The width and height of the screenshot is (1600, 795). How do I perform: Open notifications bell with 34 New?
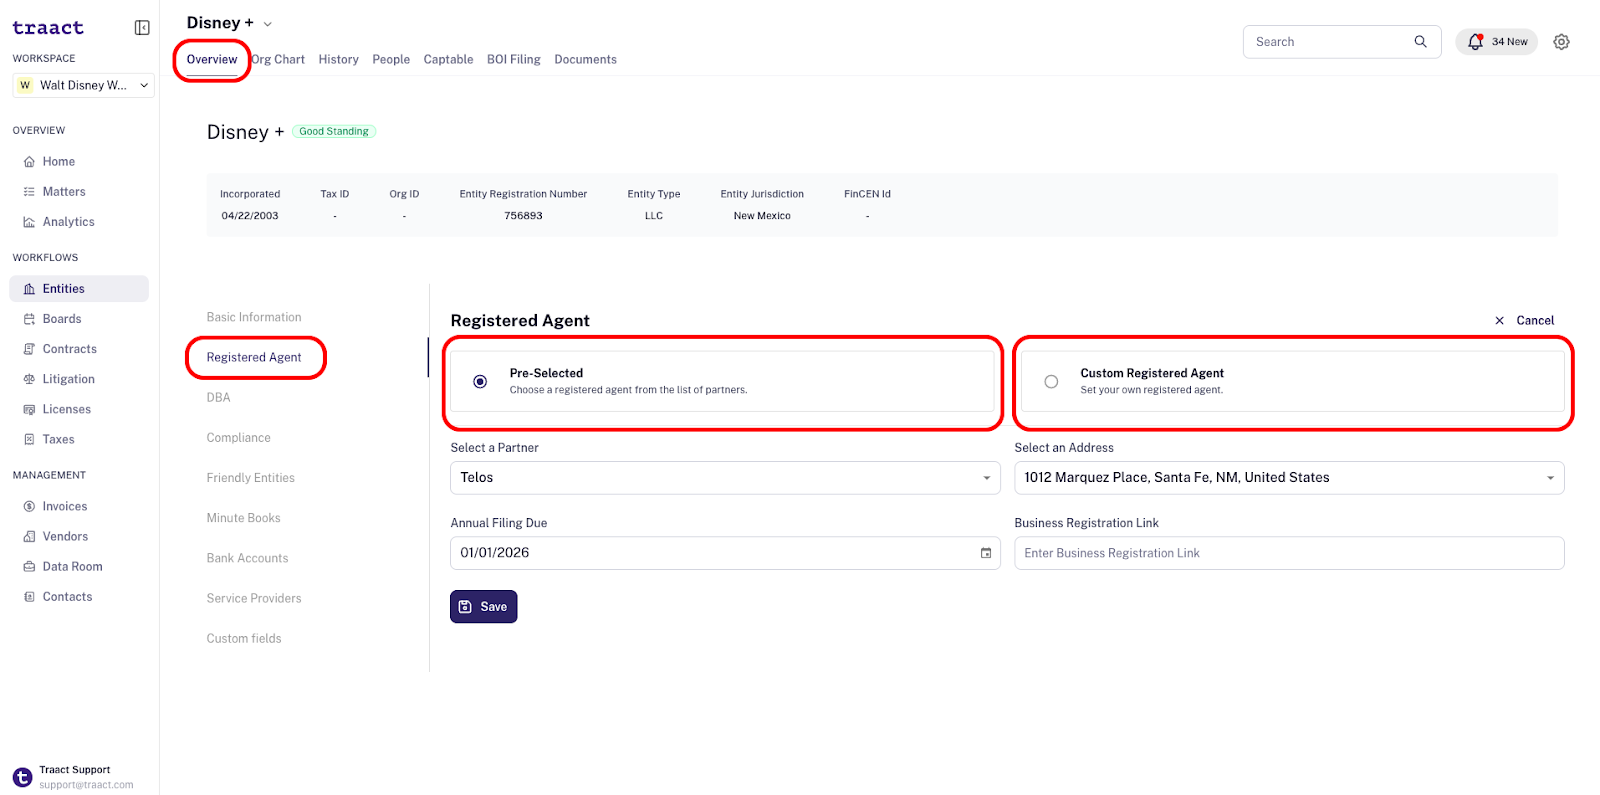click(1496, 42)
